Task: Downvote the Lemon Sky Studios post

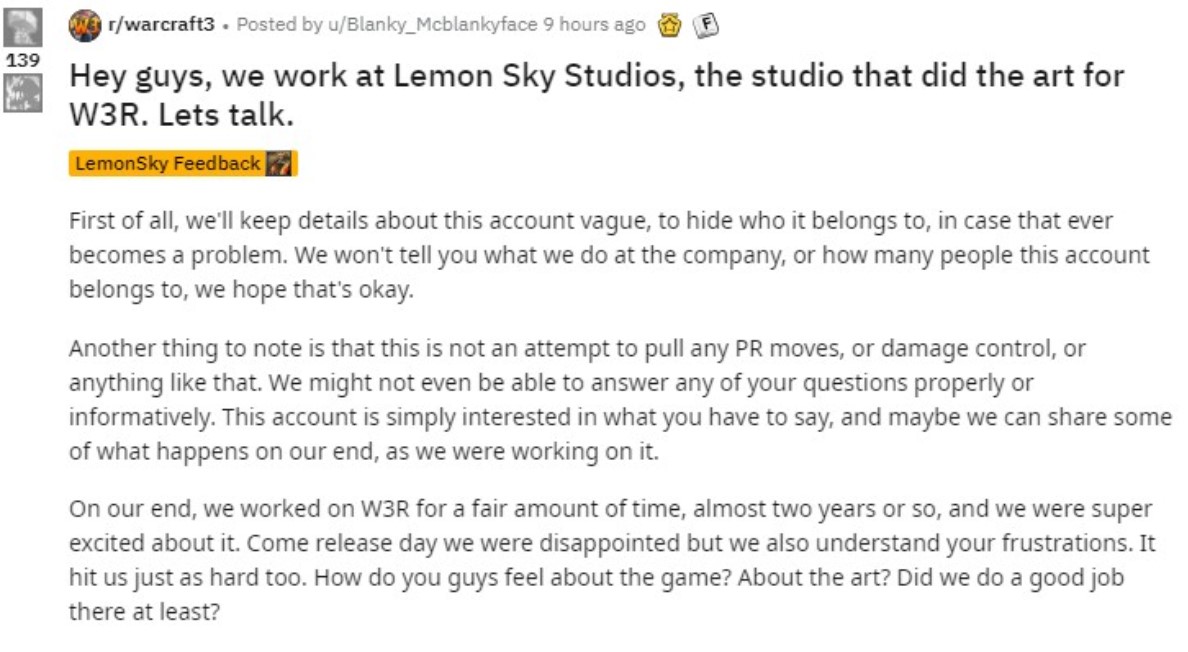Action: [x=24, y=93]
